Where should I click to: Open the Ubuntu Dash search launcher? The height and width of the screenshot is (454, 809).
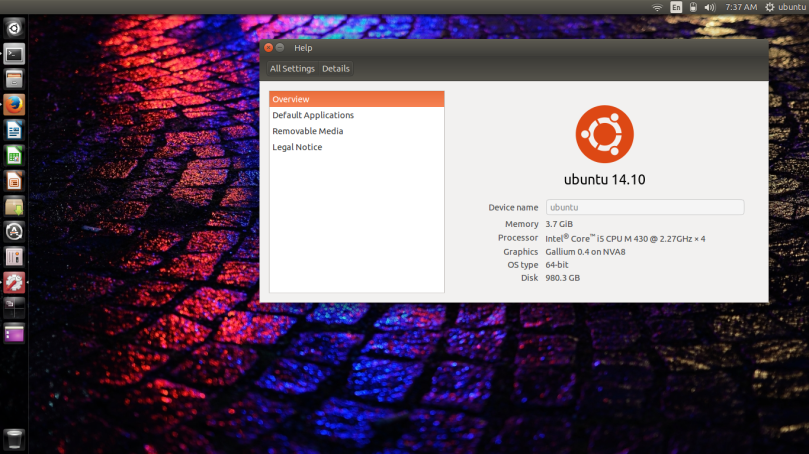pyautogui.click(x=14, y=28)
